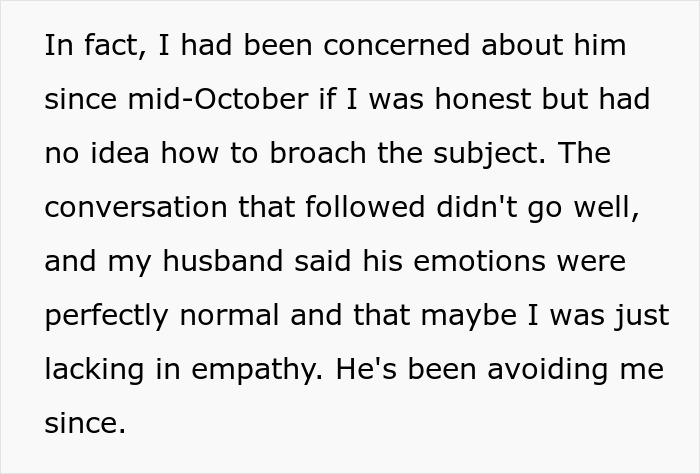Click the word "subject."
This screenshot has height=474, width=700.
coord(489,155)
